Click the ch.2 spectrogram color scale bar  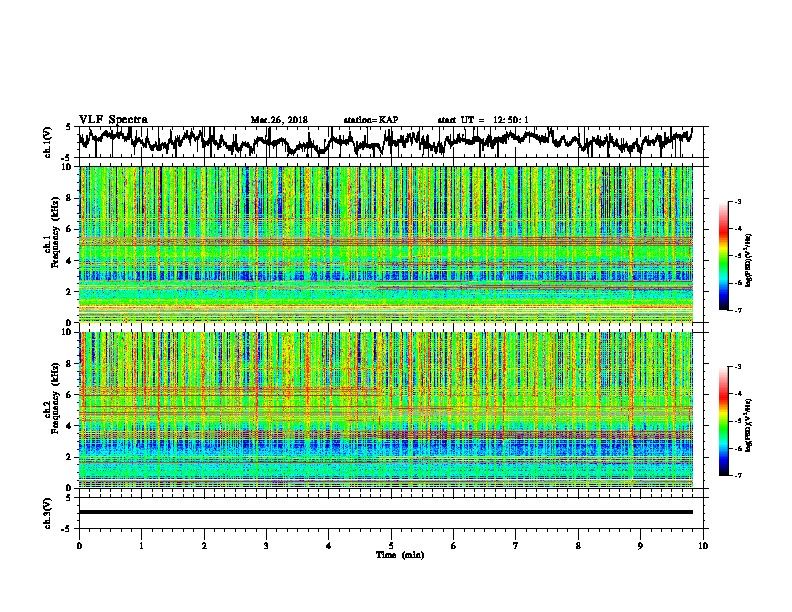(723, 421)
